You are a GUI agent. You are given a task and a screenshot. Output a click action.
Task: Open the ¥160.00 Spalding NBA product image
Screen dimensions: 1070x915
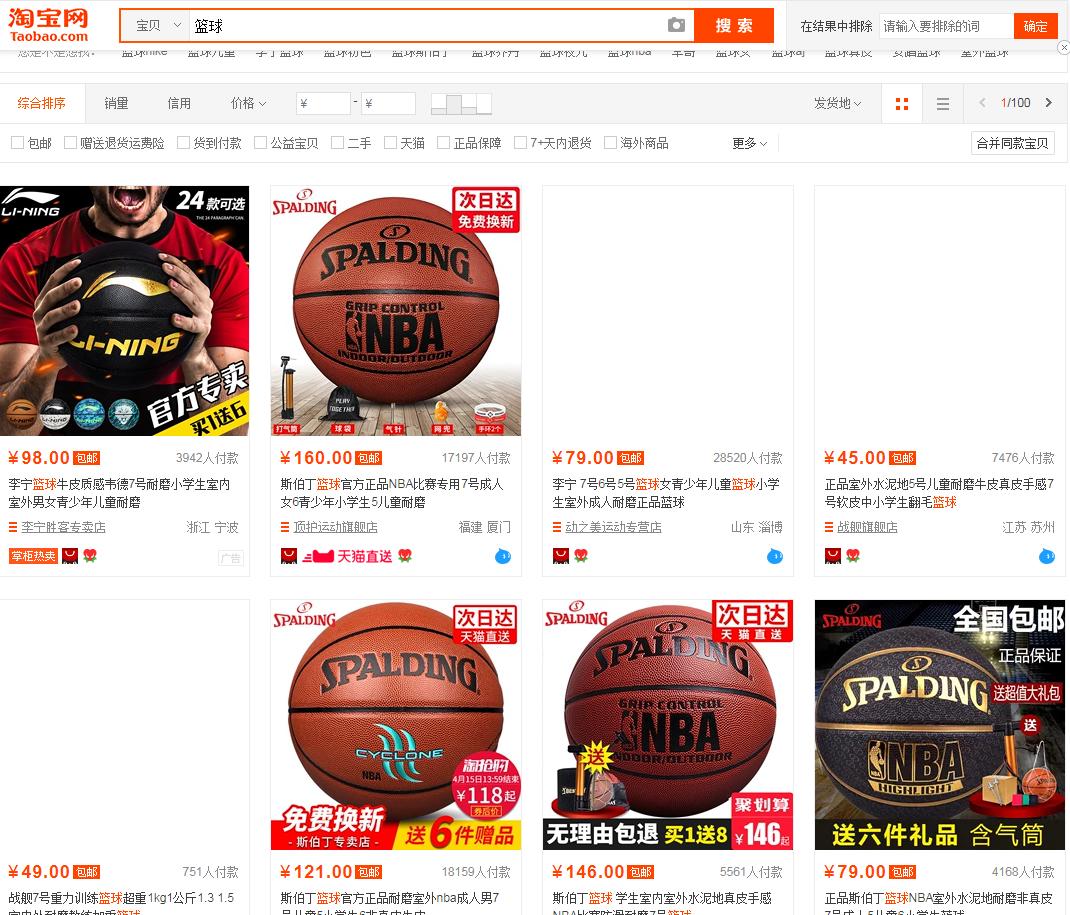point(396,310)
